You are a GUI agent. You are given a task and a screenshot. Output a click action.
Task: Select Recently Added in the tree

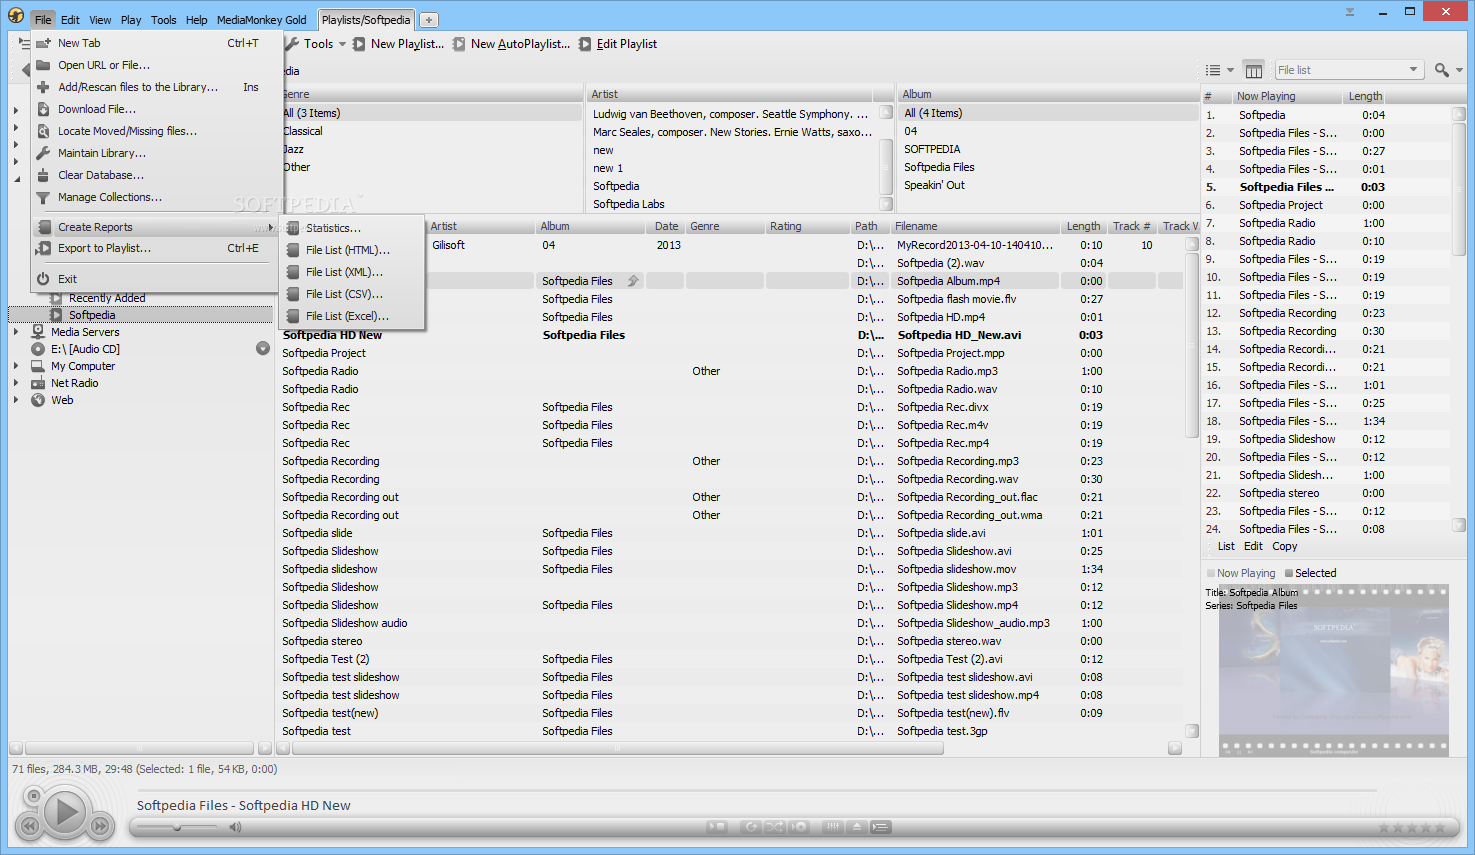107,298
